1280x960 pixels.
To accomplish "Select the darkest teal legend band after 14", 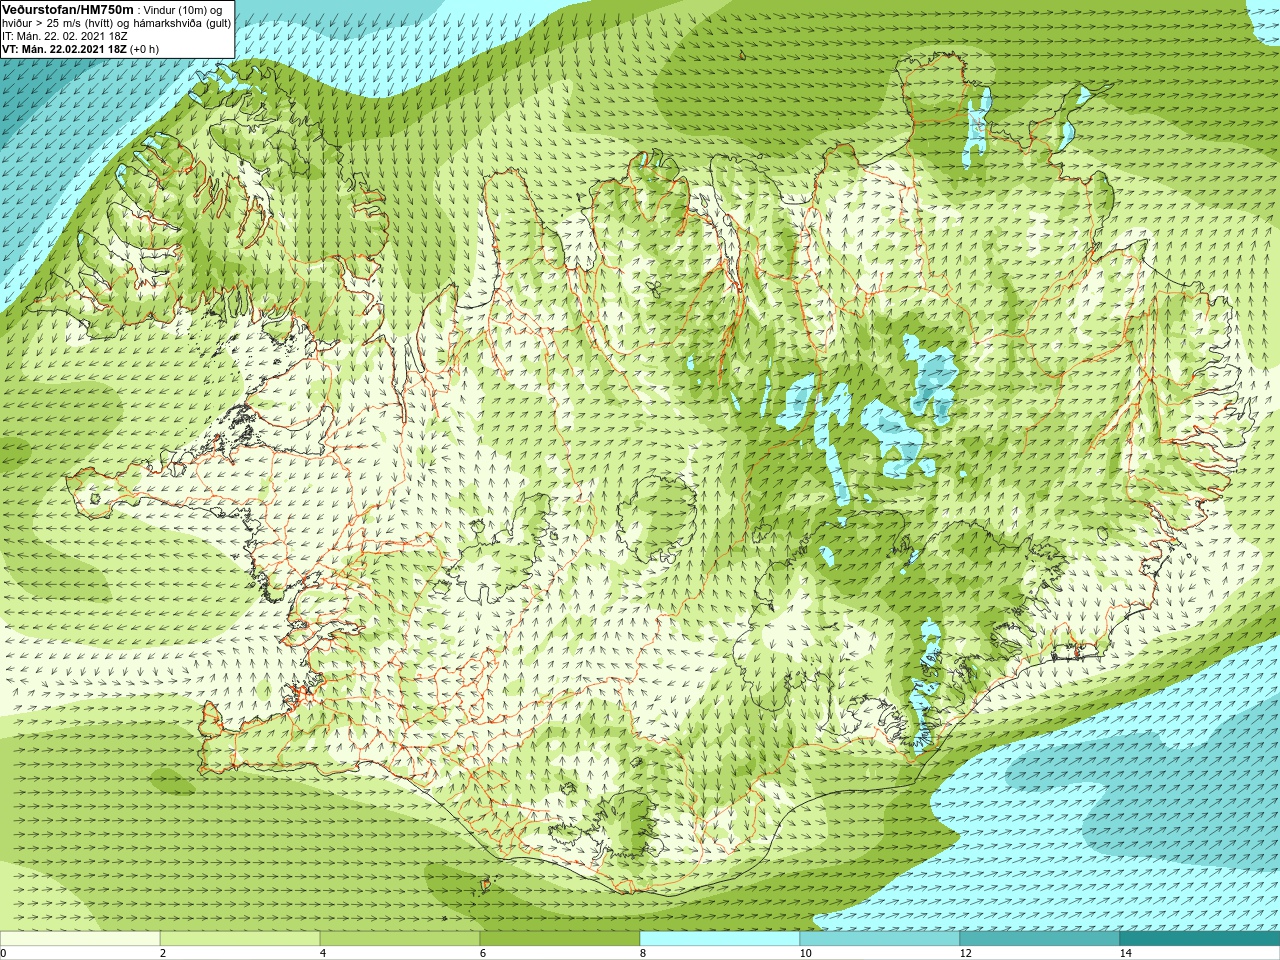I will pos(1200,939).
